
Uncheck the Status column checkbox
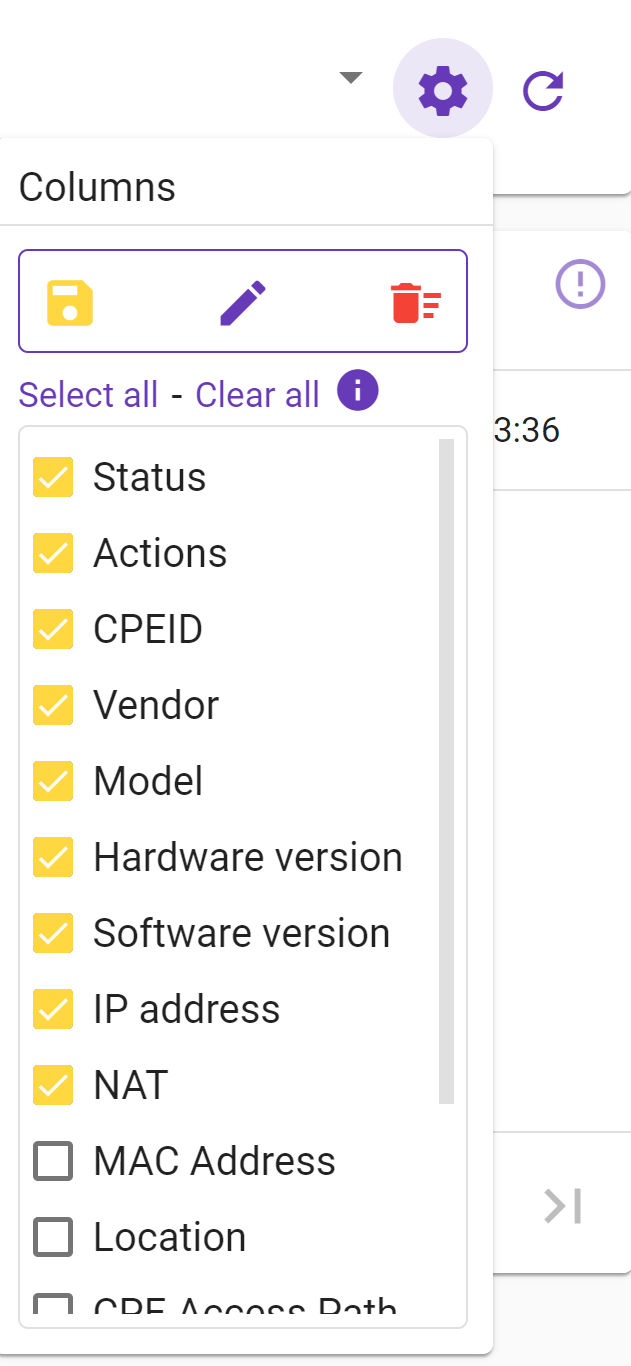pos(53,477)
